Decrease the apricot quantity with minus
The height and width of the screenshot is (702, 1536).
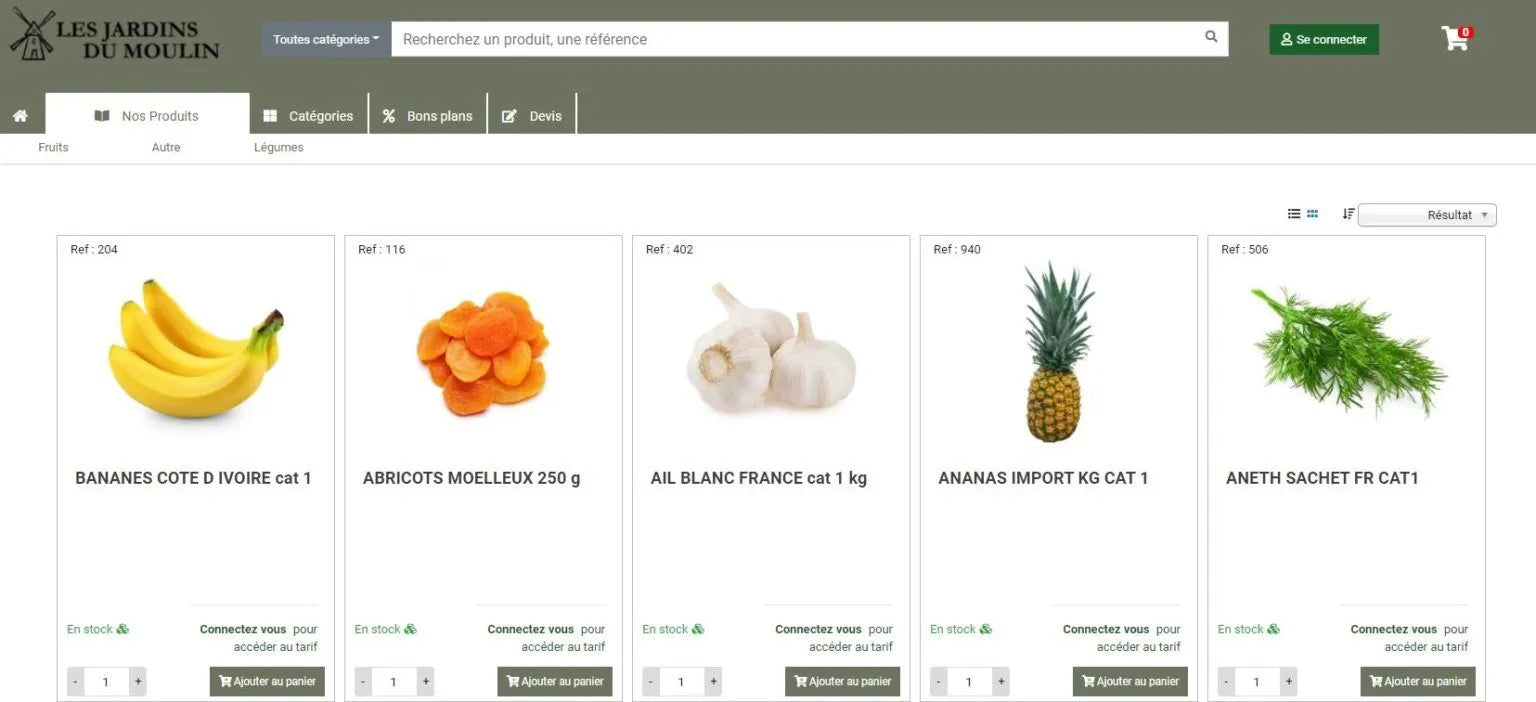(363, 682)
